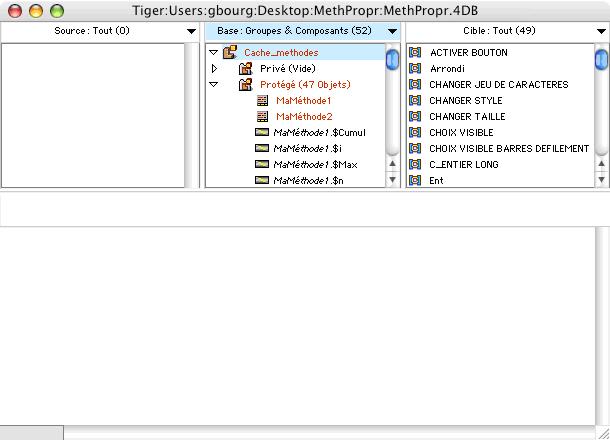
Task: Click the CHANGER STYLE command icon
Action: point(415,101)
